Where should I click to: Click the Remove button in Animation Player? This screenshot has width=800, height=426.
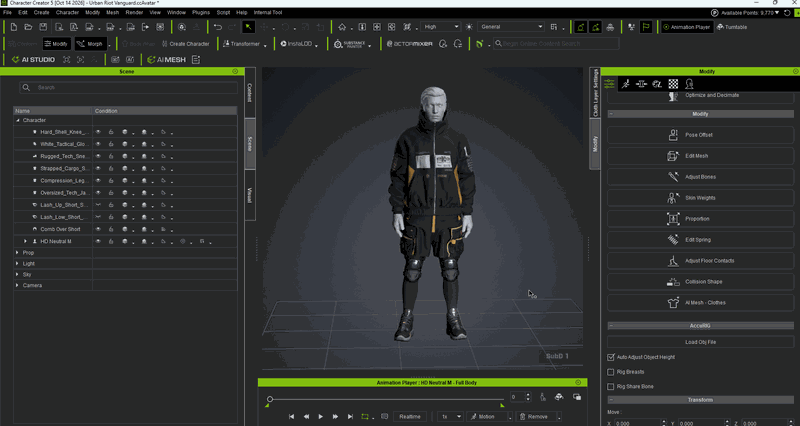(x=534, y=417)
